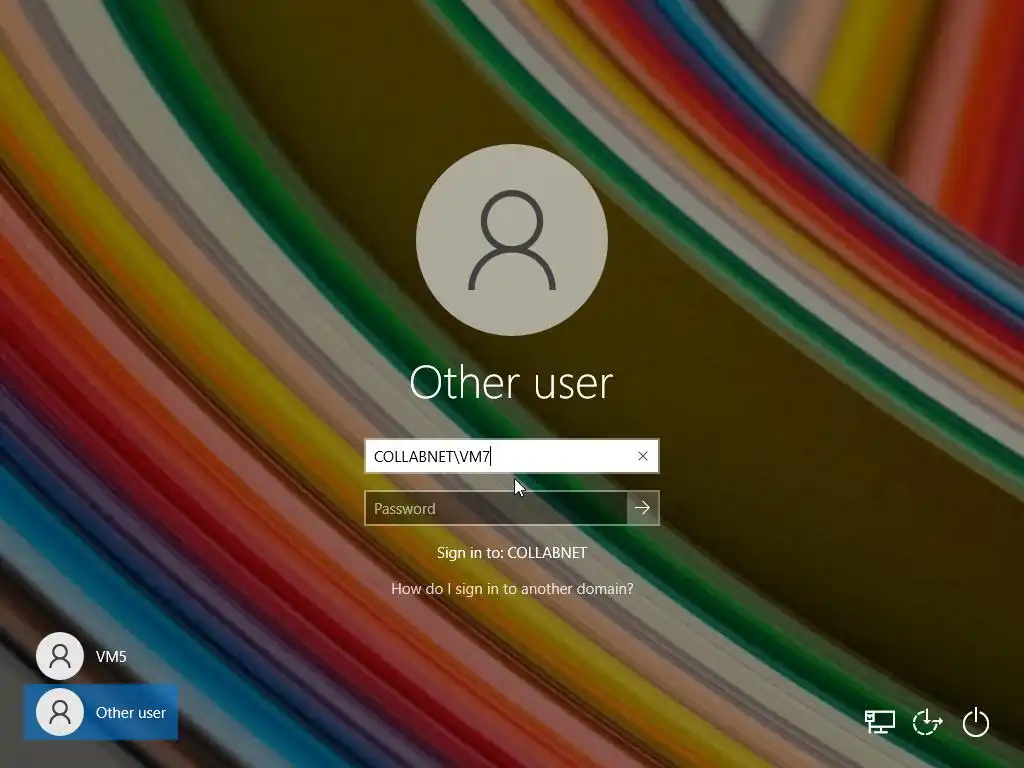The image size is (1024, 768).
Task: Open 'How do I sign in to another domain?'
Action: [512, 588]
